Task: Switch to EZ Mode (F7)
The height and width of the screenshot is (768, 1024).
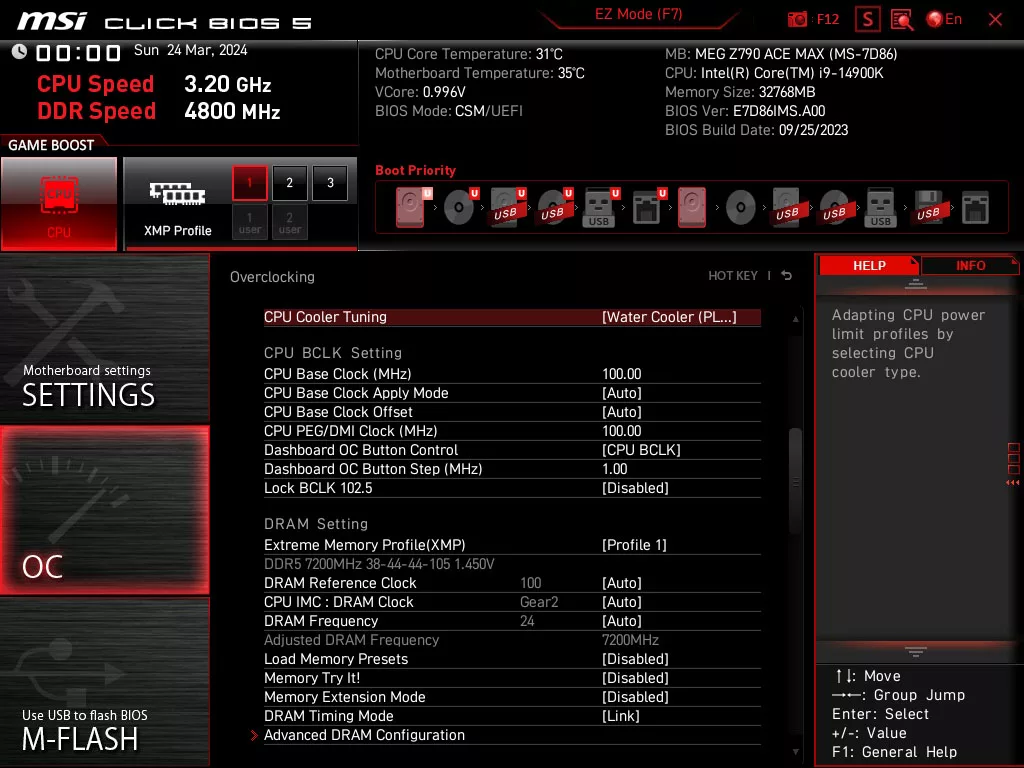Action: click(x=638, y=14)
